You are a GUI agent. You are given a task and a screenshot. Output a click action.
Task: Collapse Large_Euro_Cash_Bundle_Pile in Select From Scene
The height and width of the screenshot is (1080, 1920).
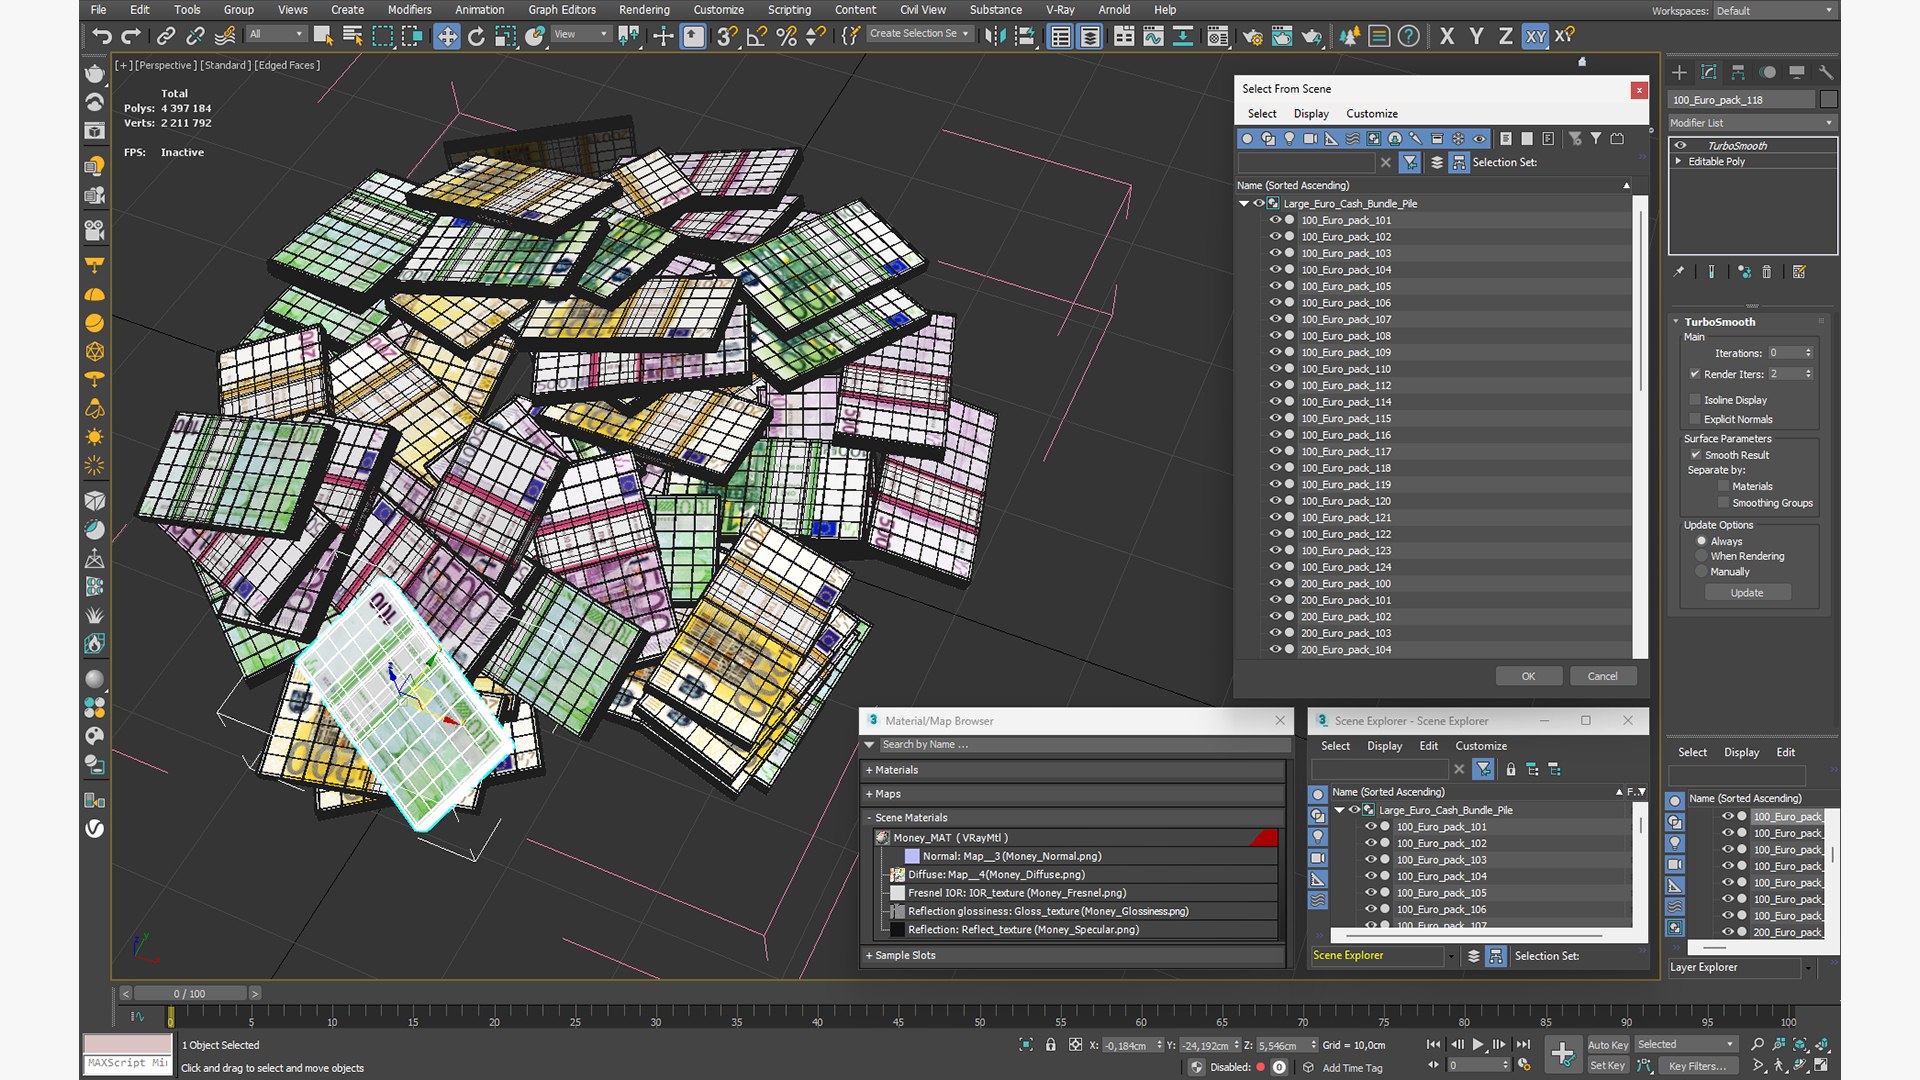1244,203
